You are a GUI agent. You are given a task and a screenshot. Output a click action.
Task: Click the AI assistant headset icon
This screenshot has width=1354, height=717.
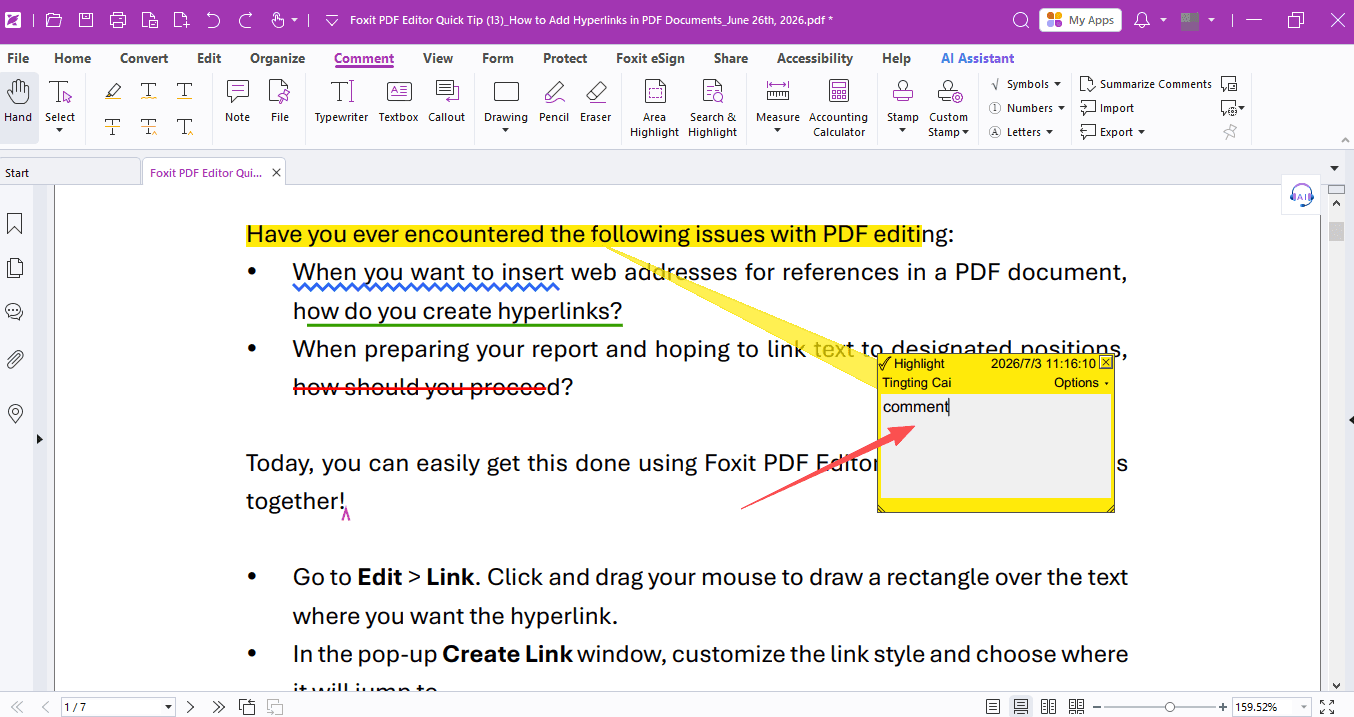(1302, 195)
